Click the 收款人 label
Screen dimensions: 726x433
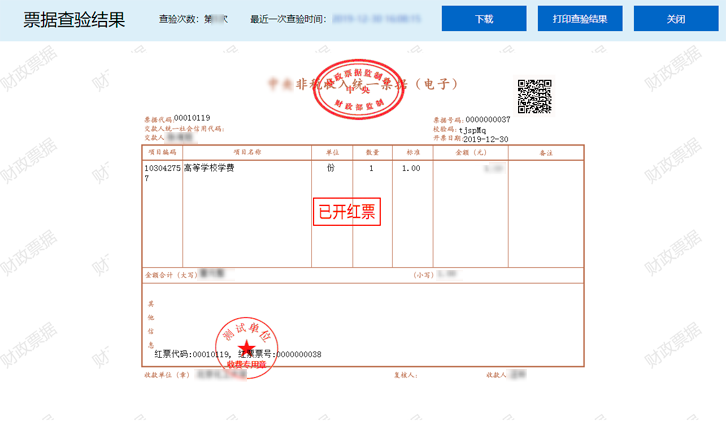coord(496,375)
